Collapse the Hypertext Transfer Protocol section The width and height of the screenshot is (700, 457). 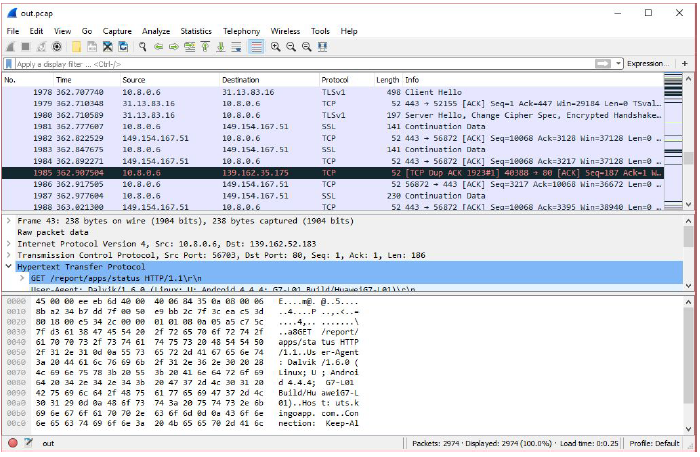pyautogui.click(x=9, y=267)
